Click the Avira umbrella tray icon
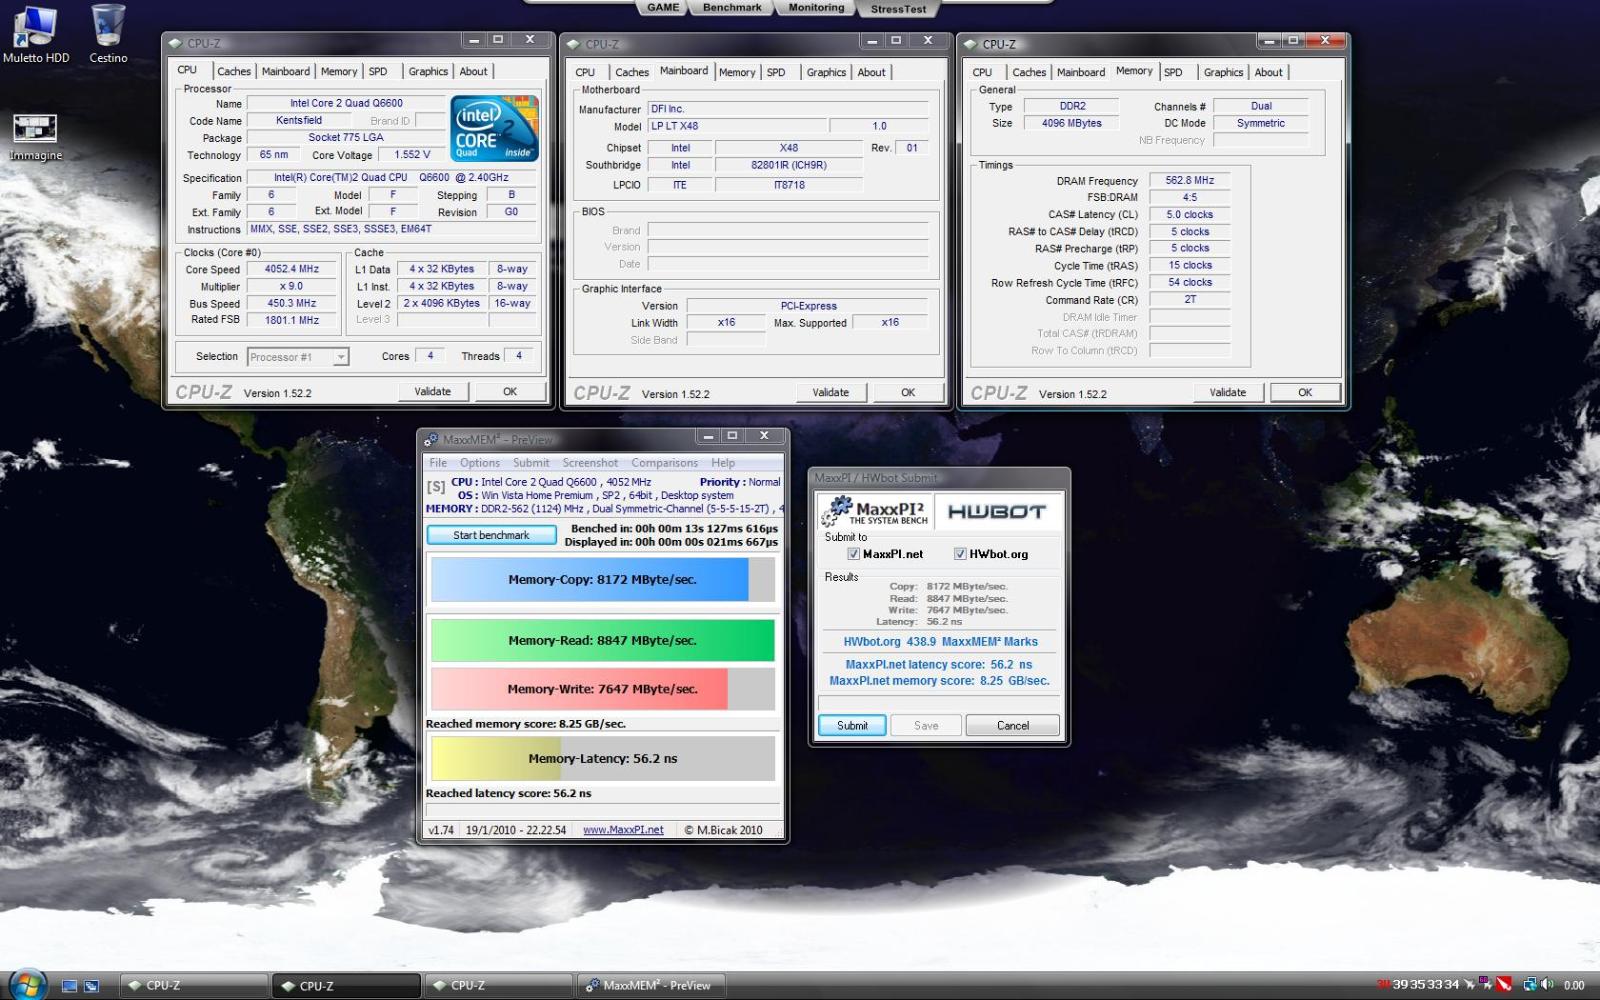 (1503, 985)
